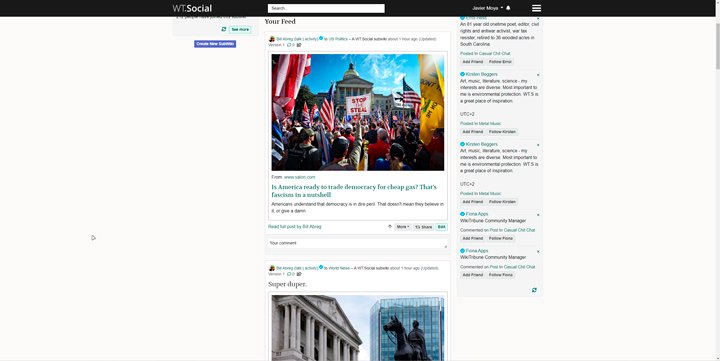Open the World News subwiki link
720x361 pixels.
pyautogui.click(x=339, y=268)
